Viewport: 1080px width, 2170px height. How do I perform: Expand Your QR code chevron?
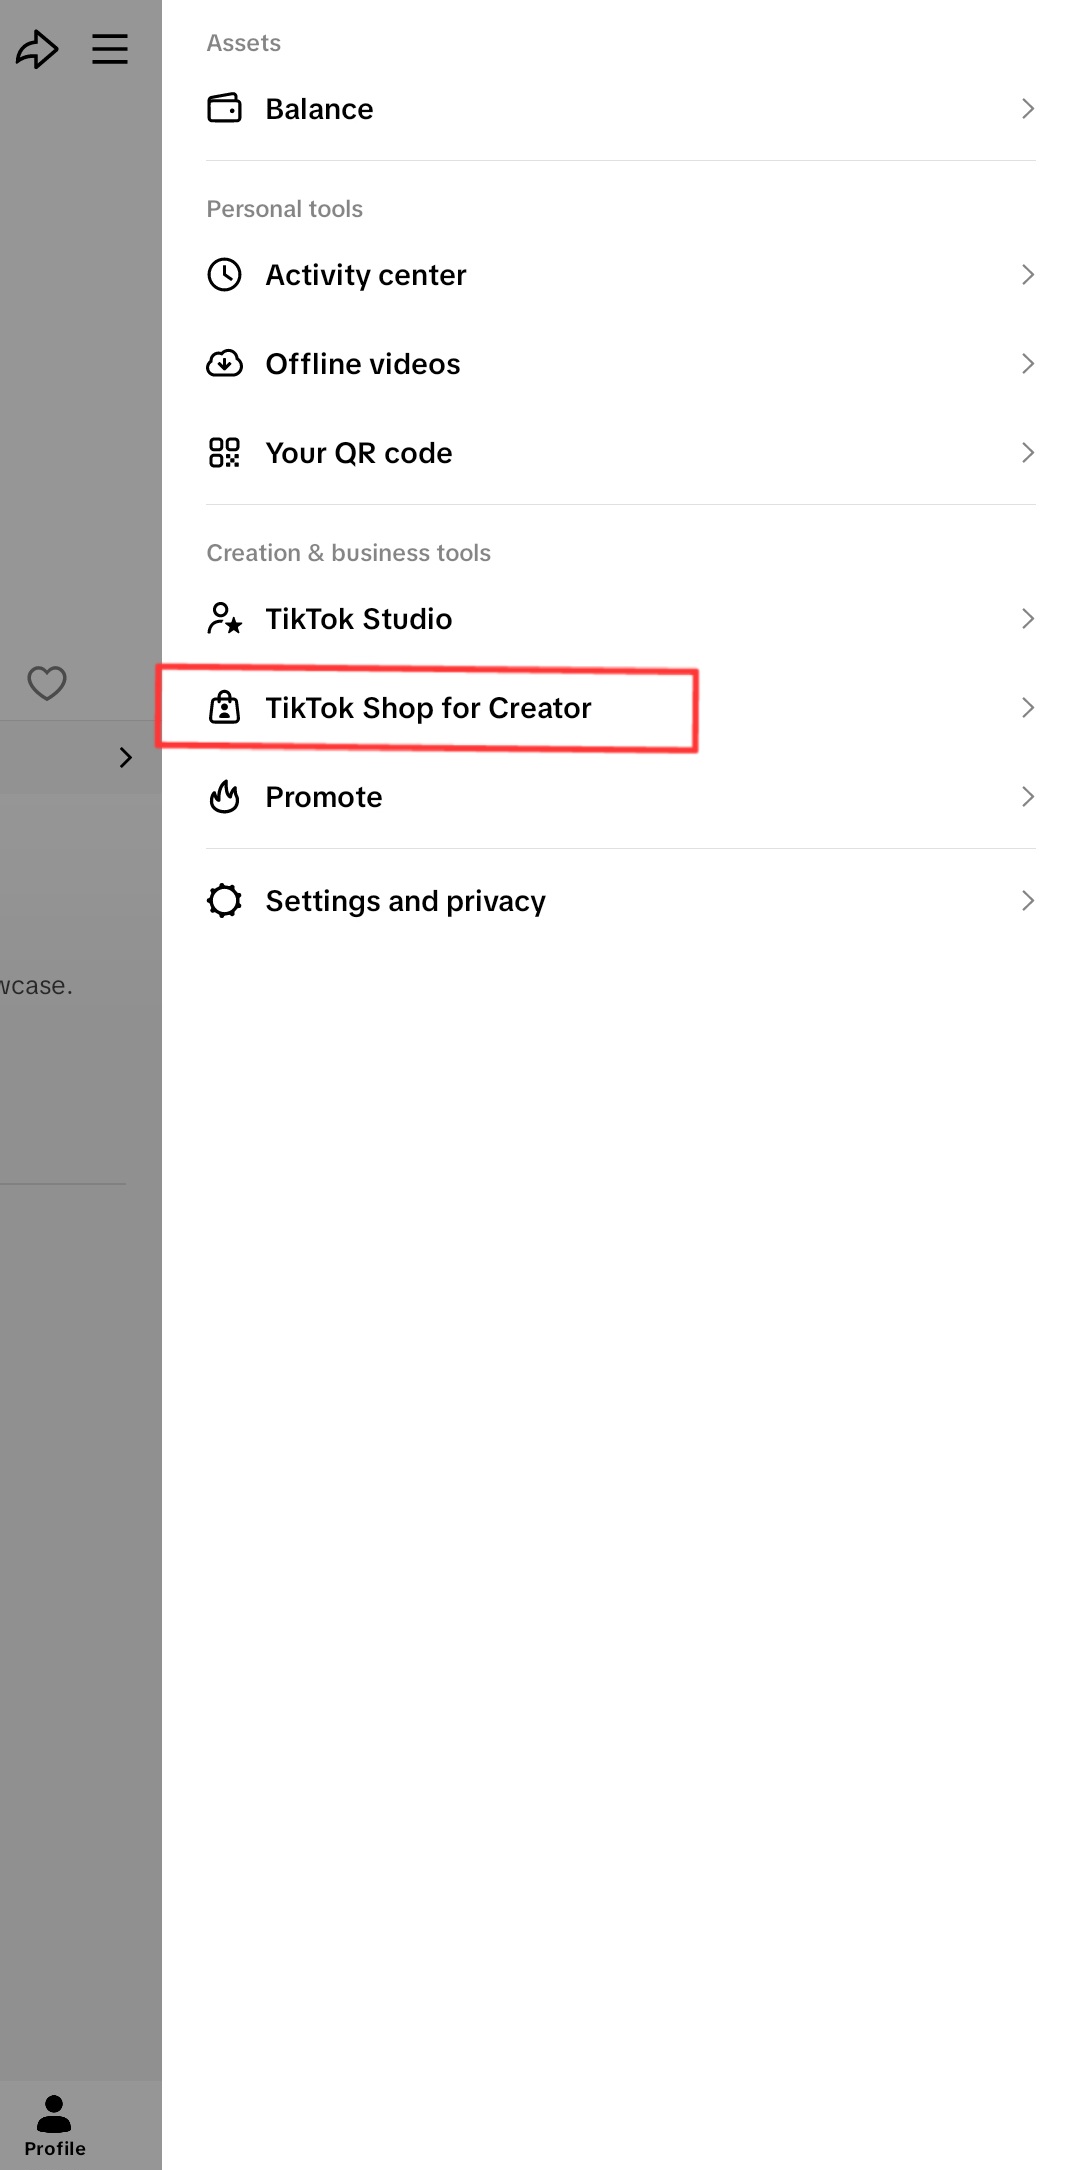pyautogui.click(x=1027, y=452)
